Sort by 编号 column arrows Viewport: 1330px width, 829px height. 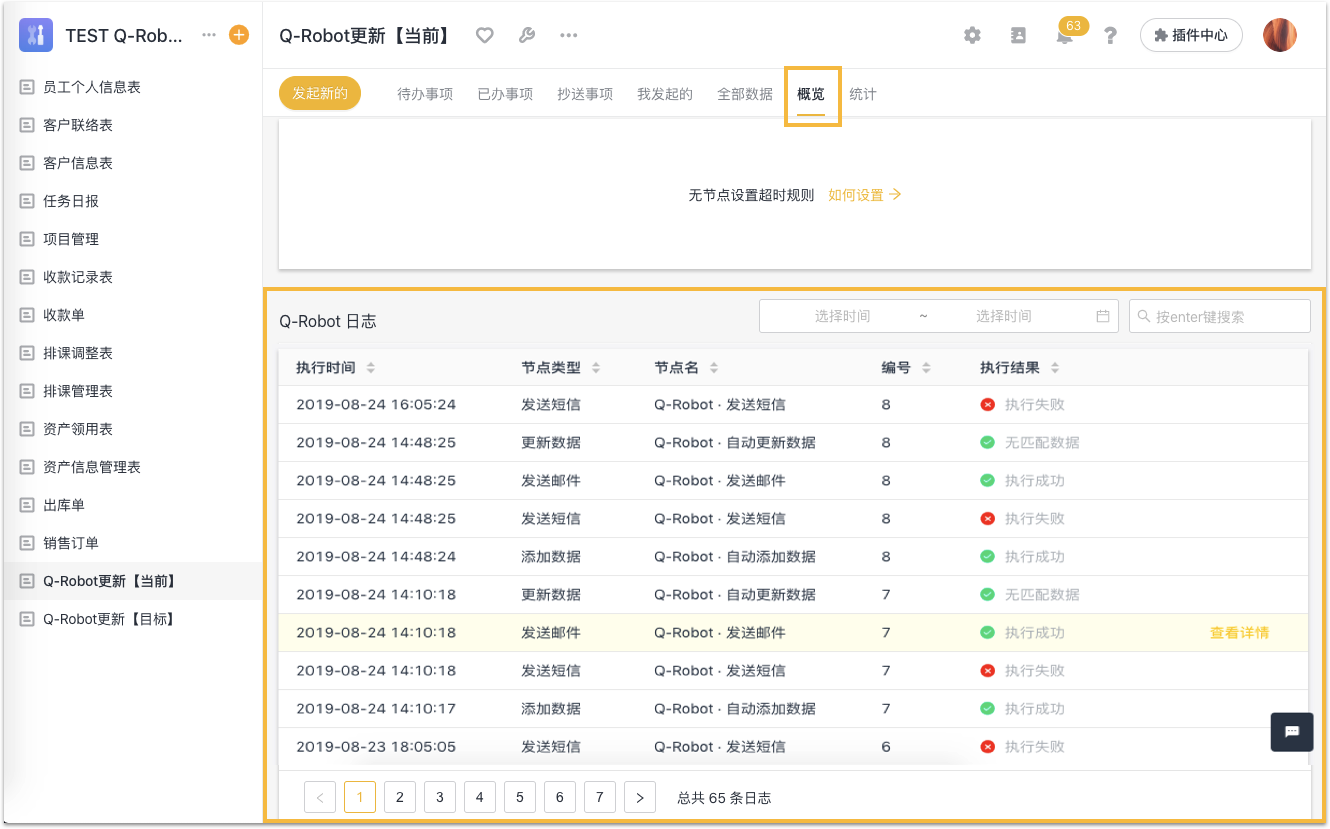point(926,368)
